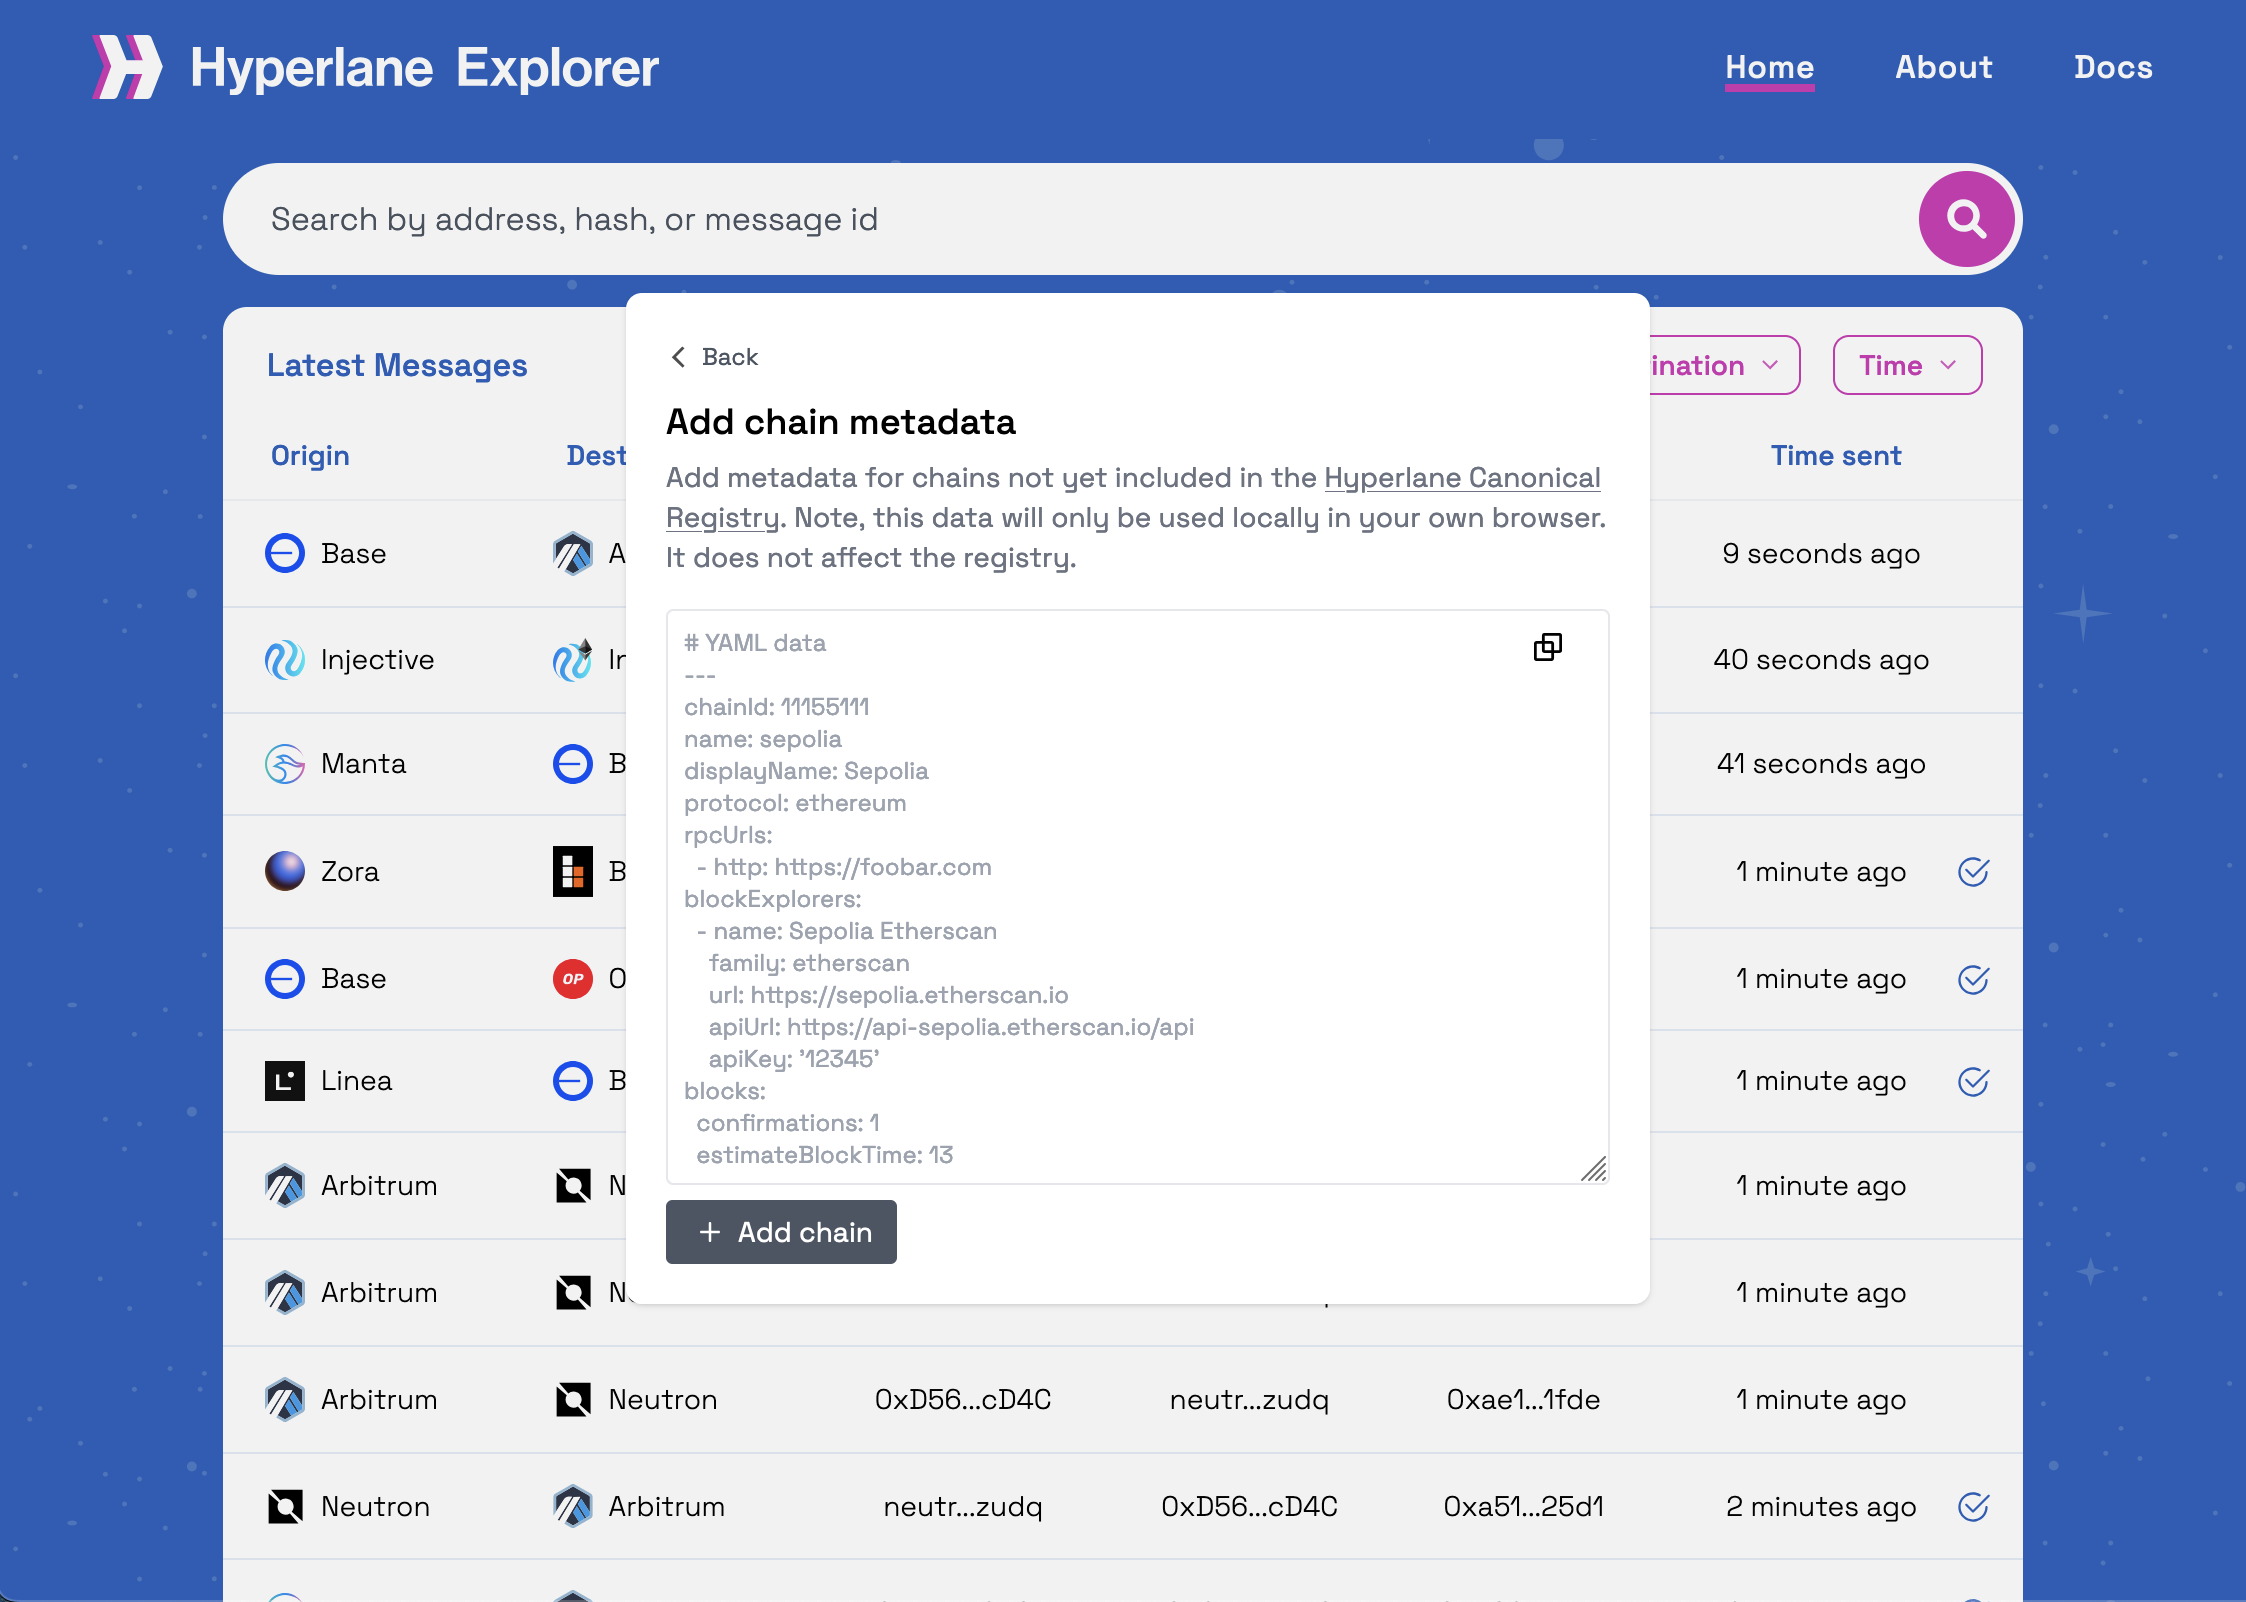Click delivered checkmark in Zora row
The width and height of the screenshot is (2246, 1602).
[x=1973, y=872]
